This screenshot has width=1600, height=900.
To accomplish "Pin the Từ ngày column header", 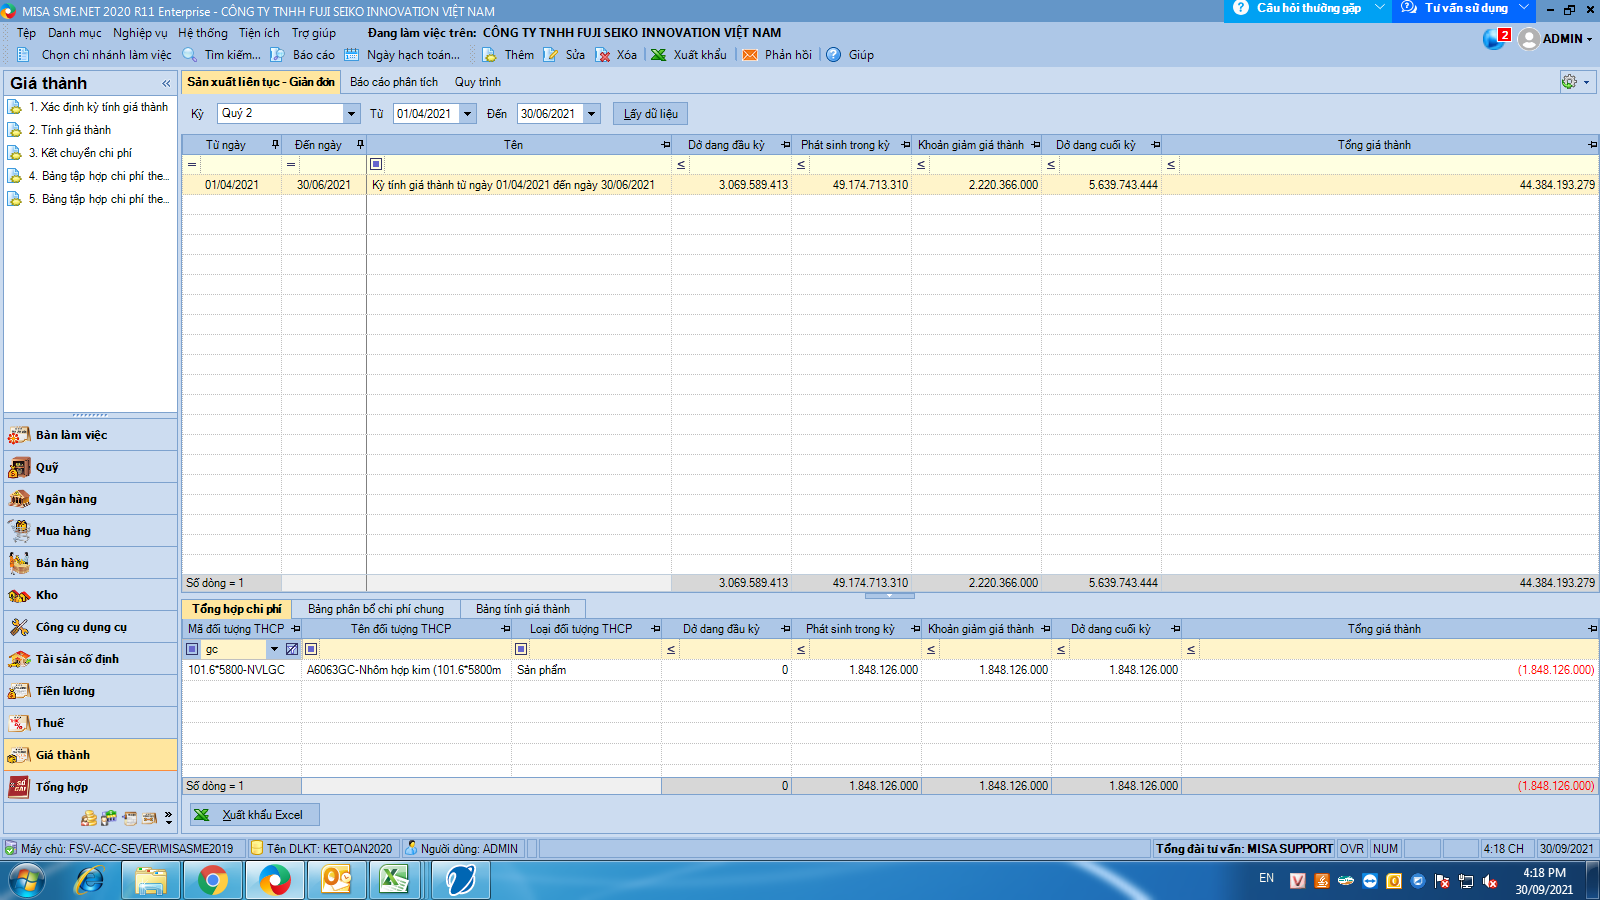I will (x=275, y=145).
